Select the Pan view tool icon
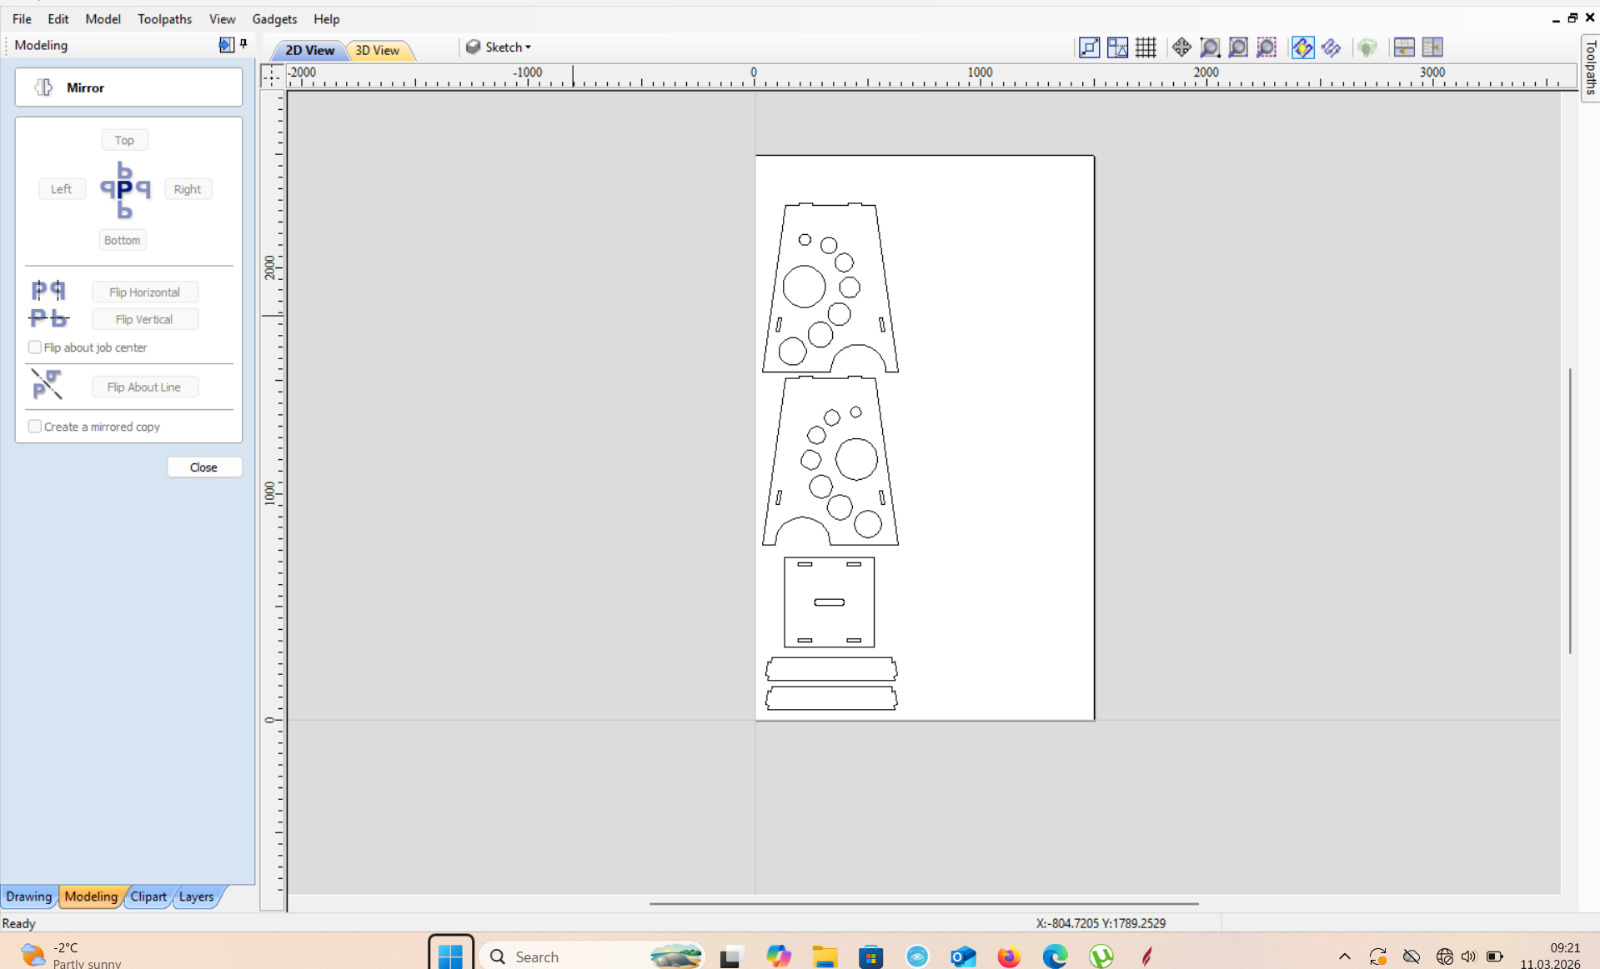 click(x=1181, y=47)
